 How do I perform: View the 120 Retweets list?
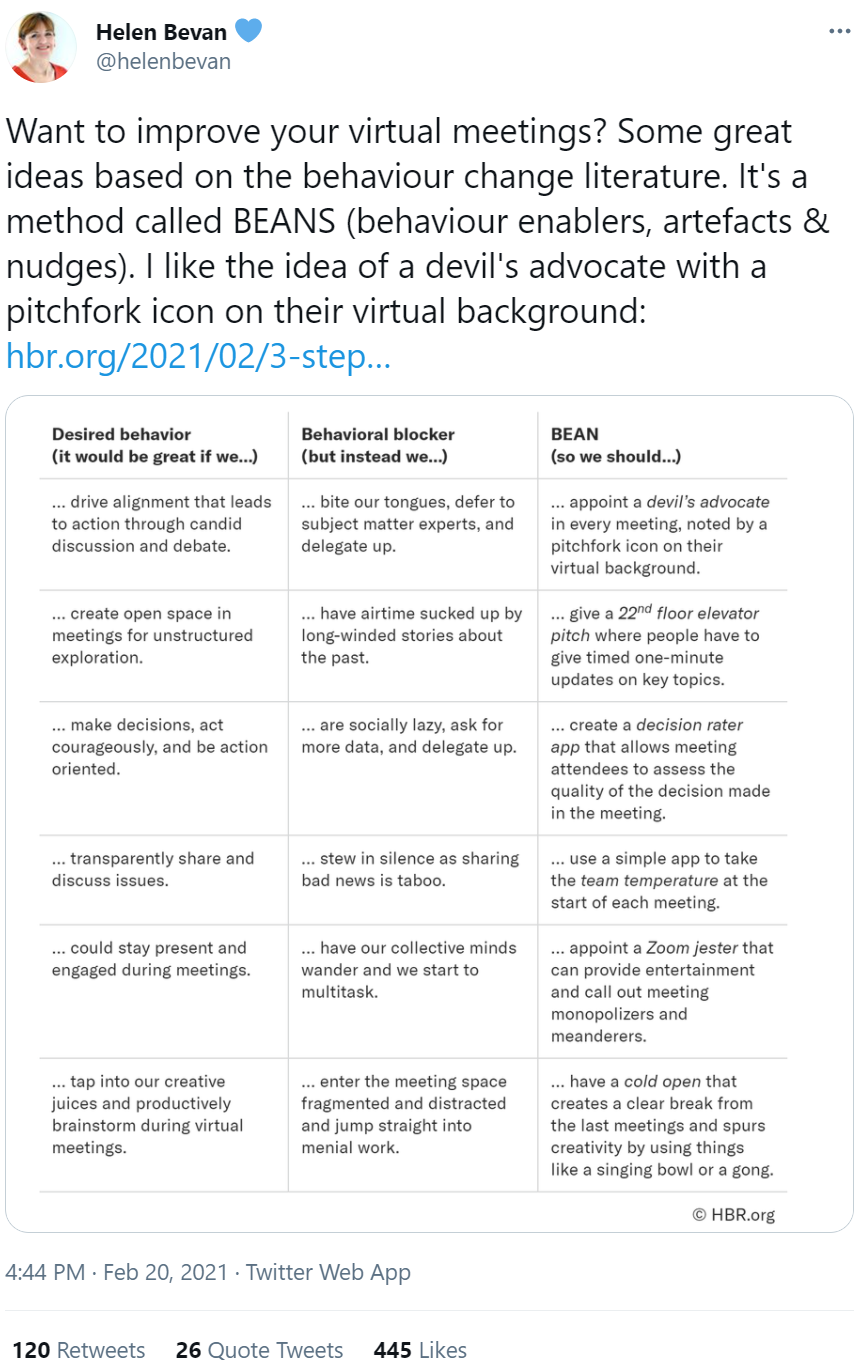[79, 1350]
